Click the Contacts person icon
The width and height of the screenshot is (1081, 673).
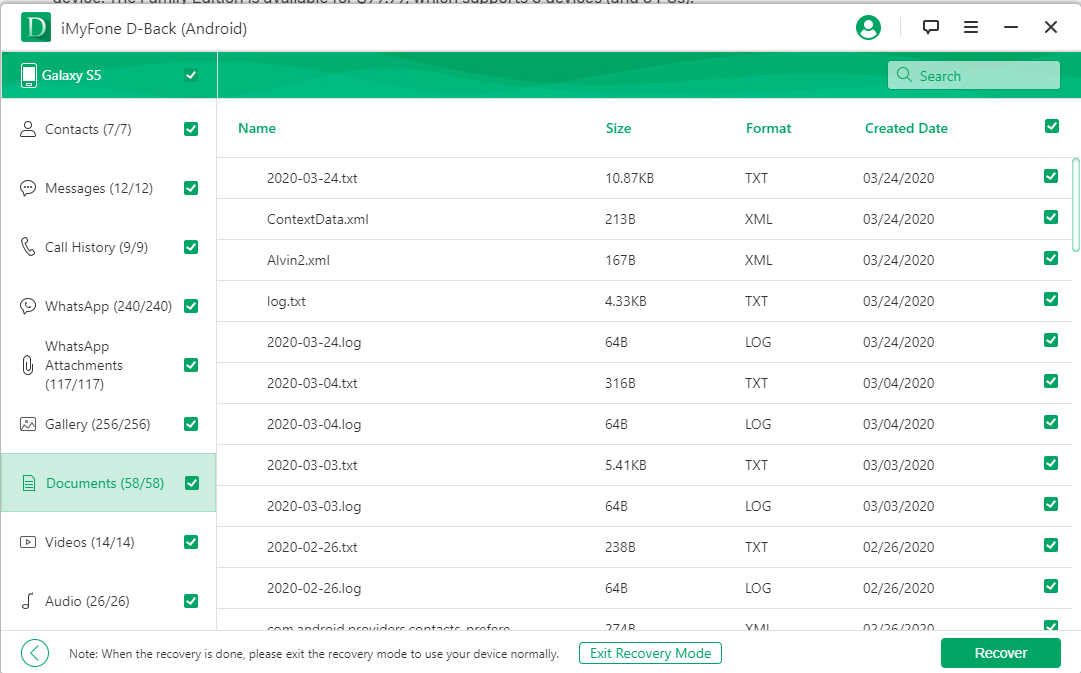[28, 129]
